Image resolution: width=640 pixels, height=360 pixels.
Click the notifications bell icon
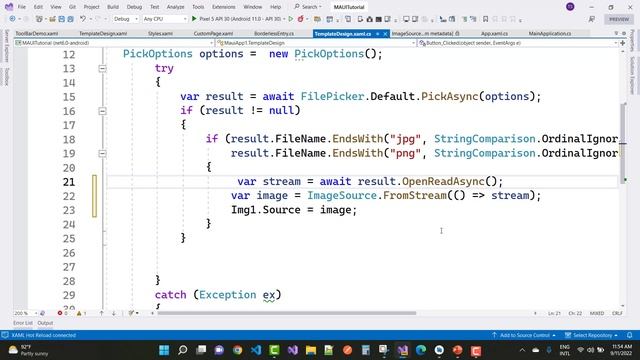(629, 335)
